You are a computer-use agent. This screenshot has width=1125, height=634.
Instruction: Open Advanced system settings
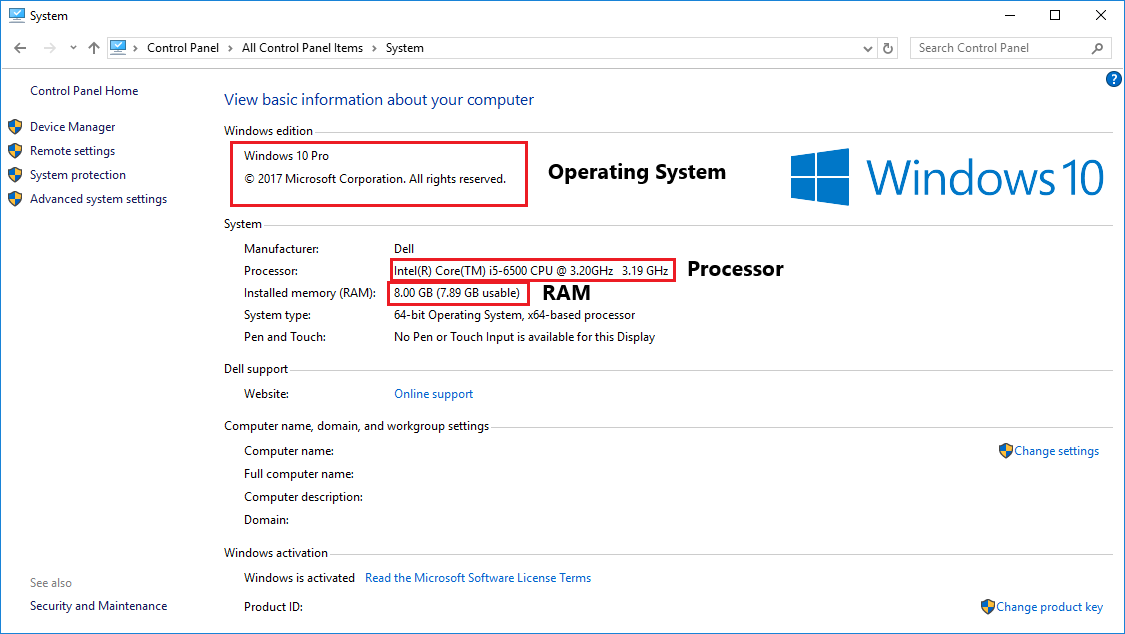pos(98,199)
